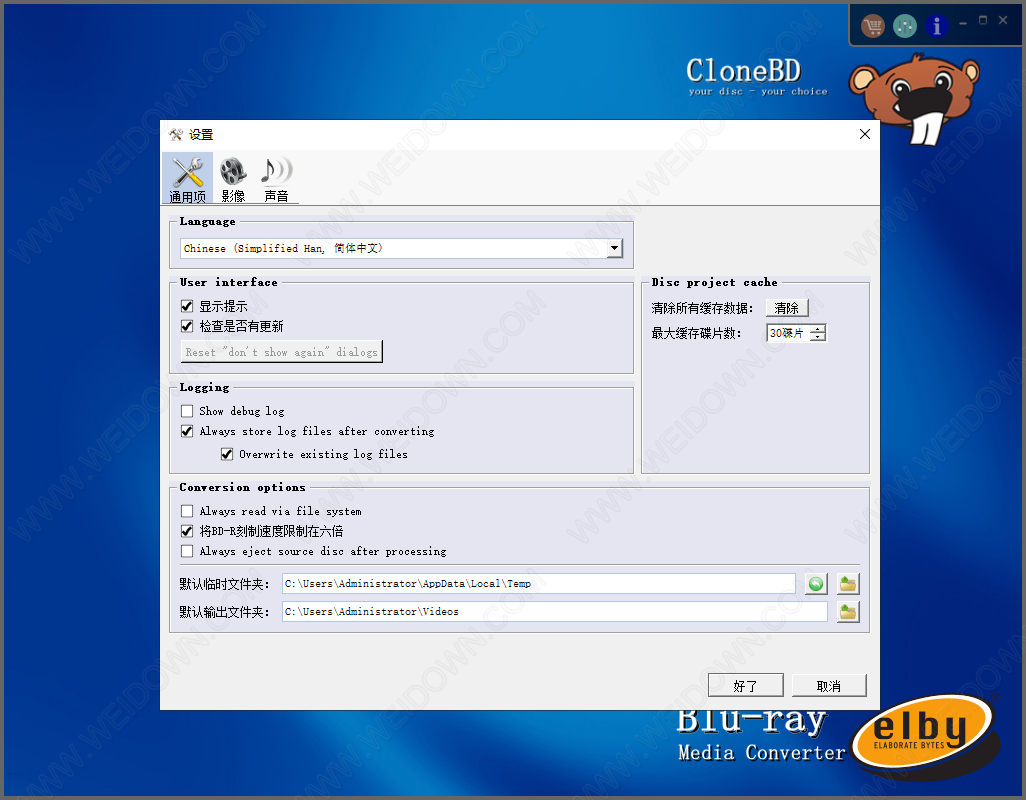Minimize the CloneBD main window
The height and width of the screenshot is (800, 1026).
point(963,22)
